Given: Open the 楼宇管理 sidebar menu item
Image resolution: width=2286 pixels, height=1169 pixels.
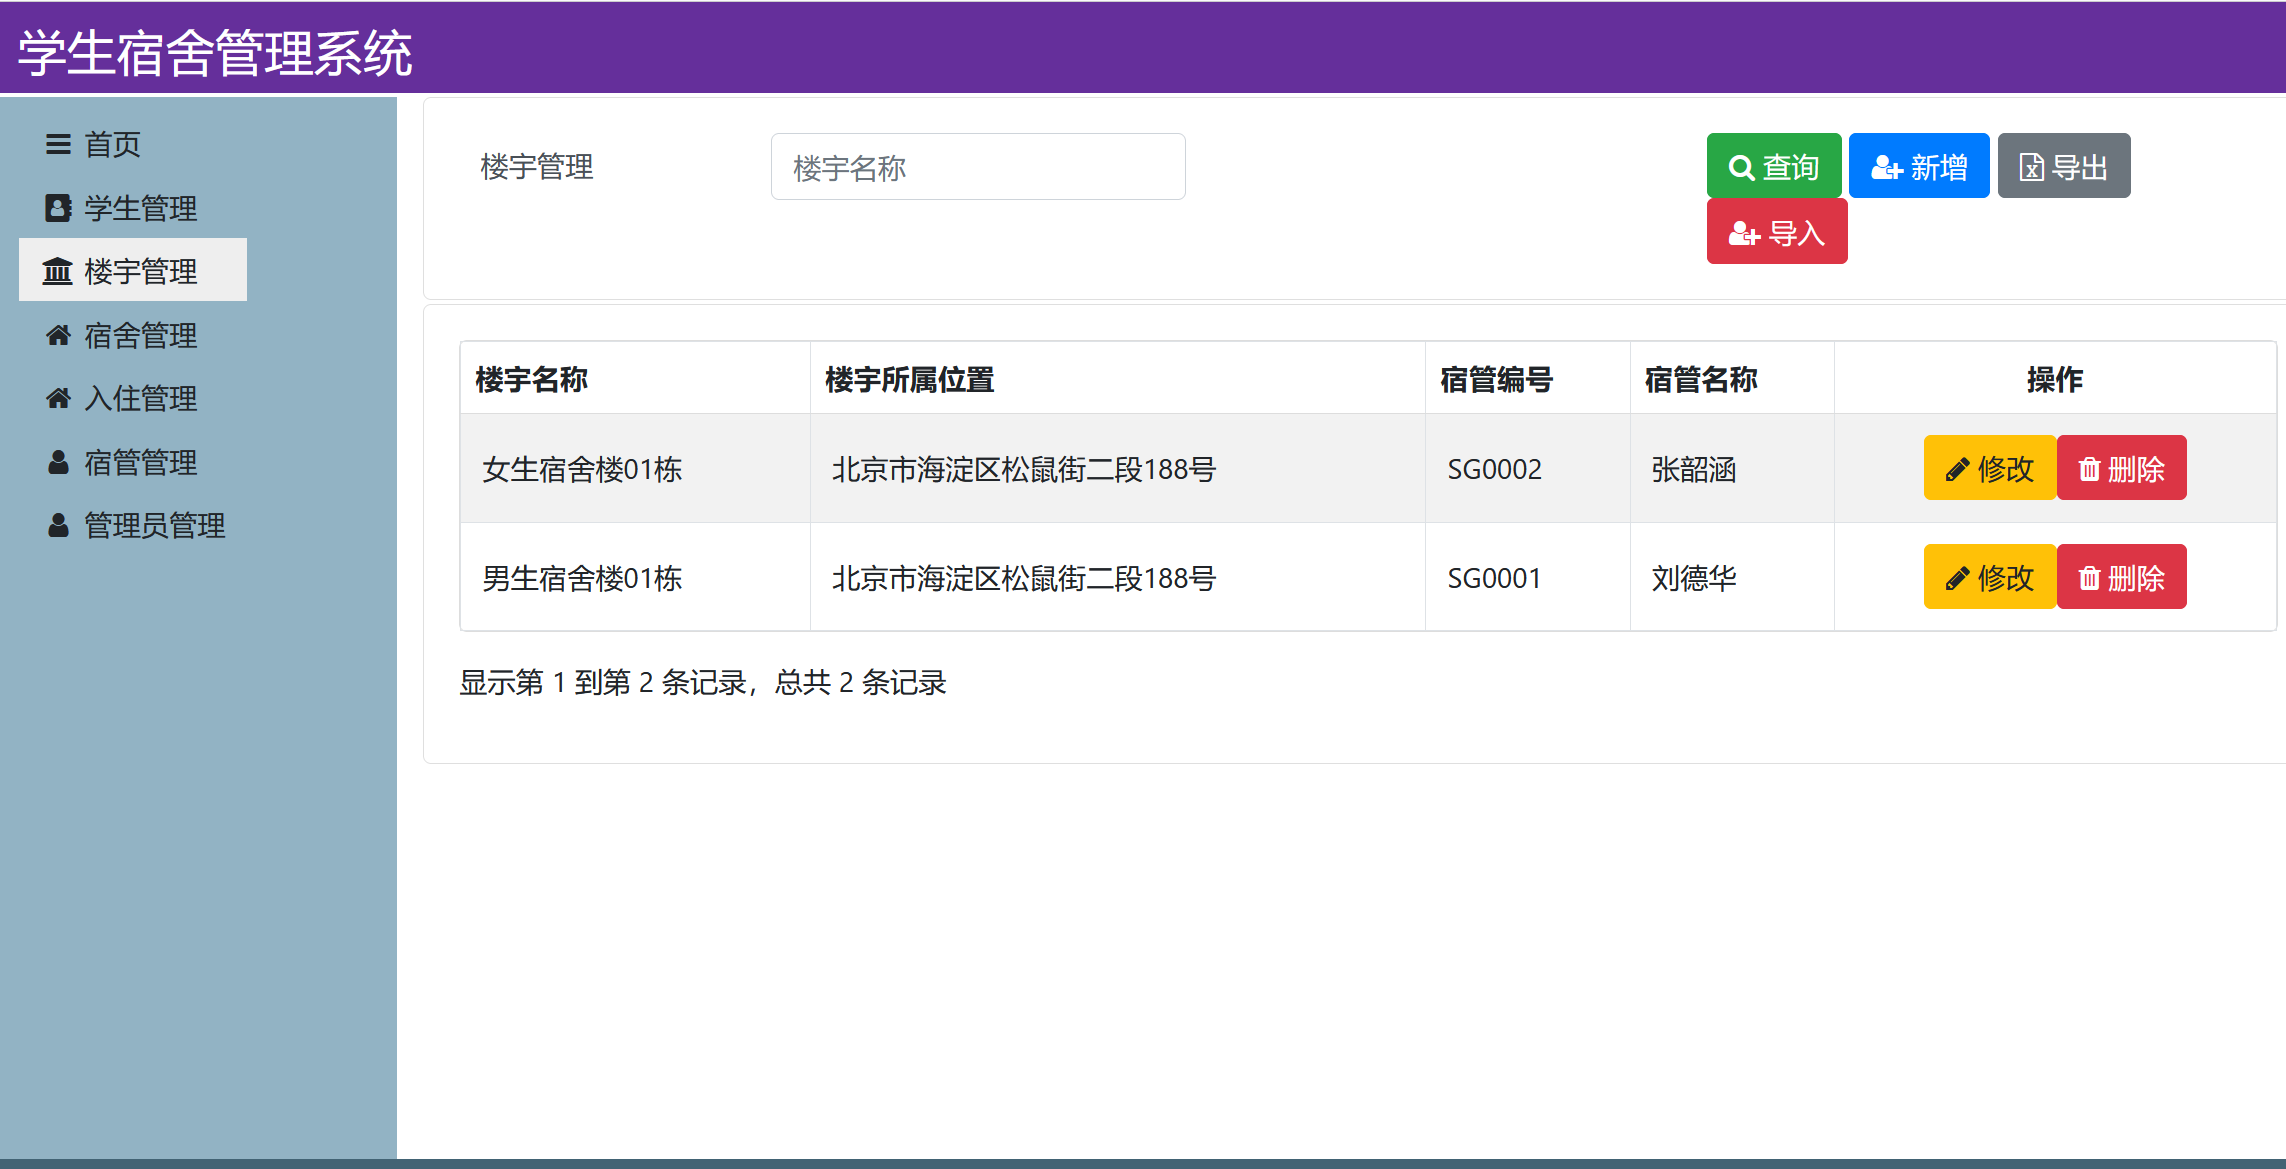Looking at the screenshot, I should point(140,270).
